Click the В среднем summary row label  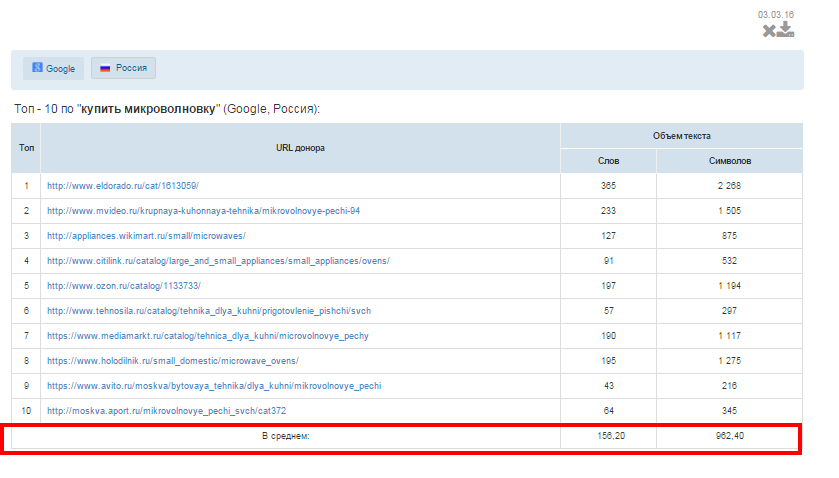coord(286,436)
